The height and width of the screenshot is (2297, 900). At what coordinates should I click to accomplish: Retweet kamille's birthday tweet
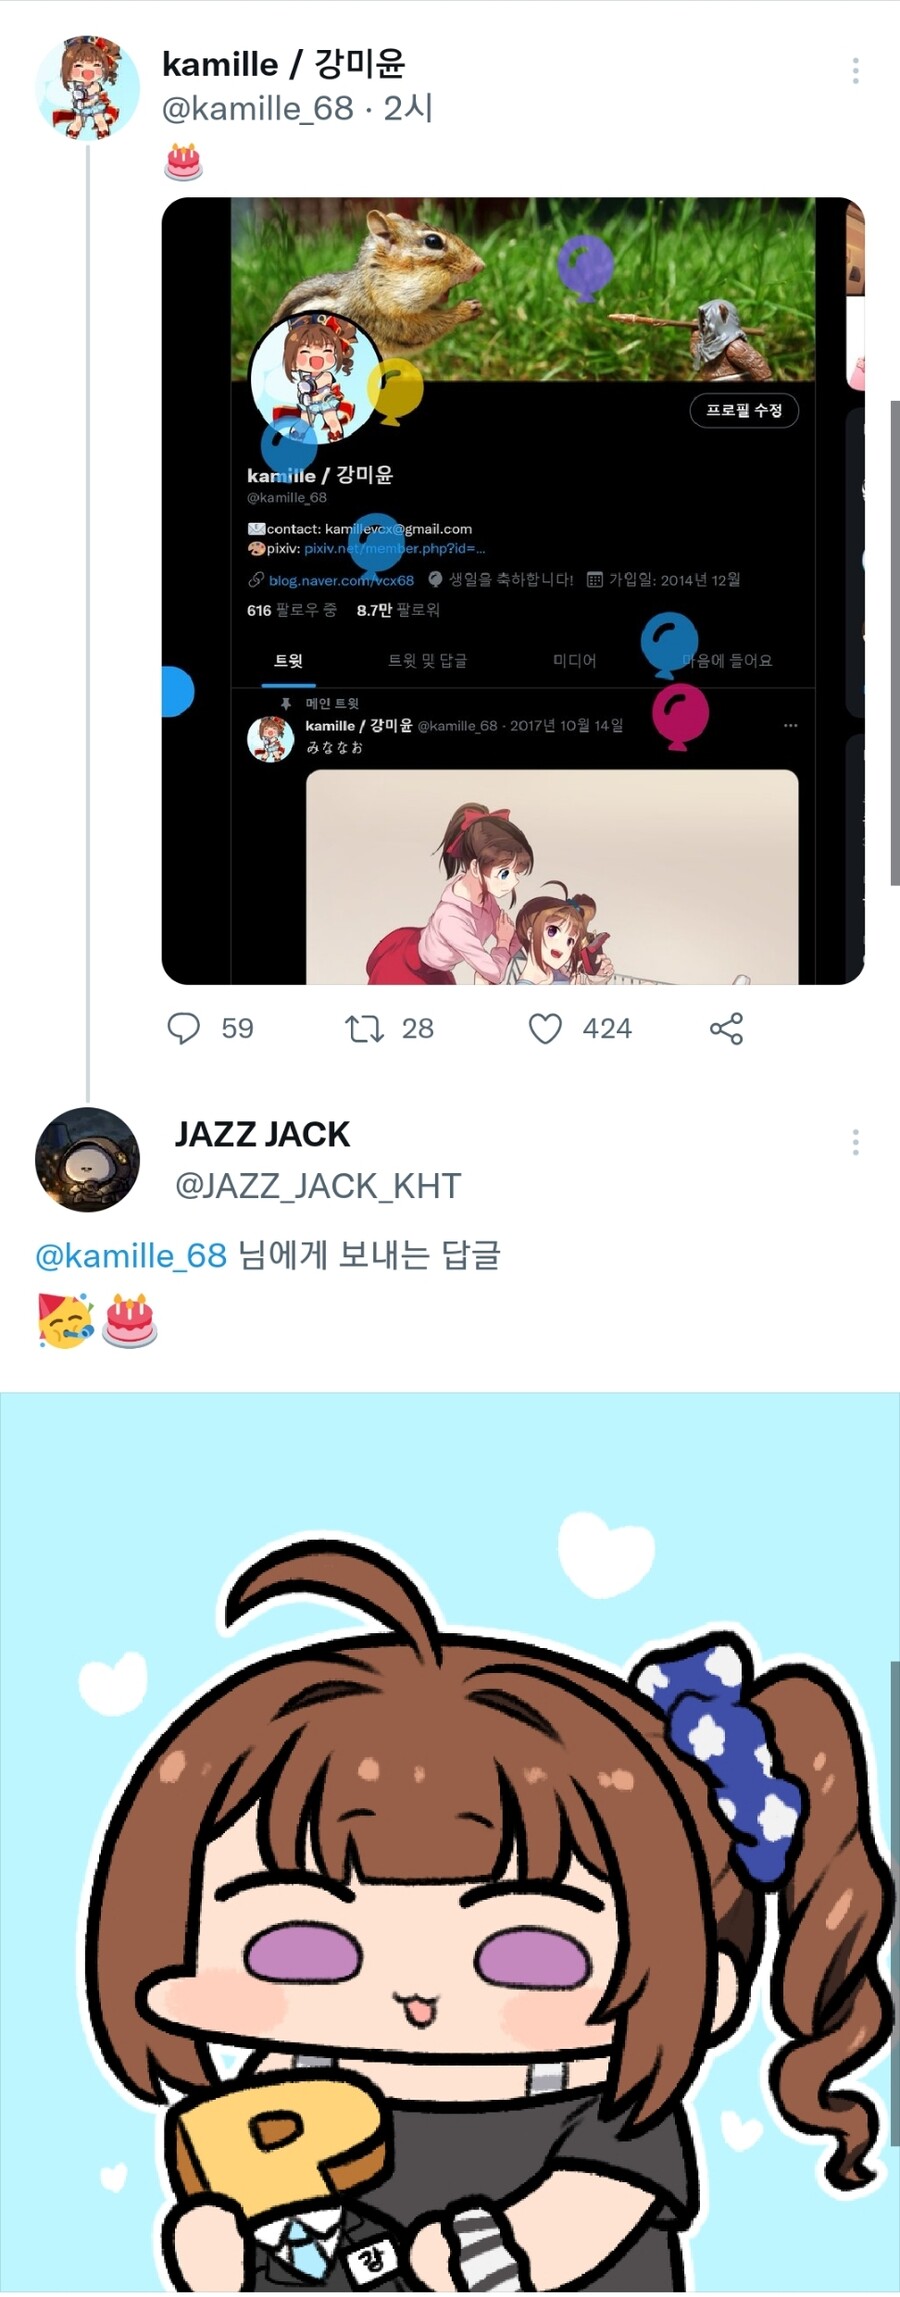[364, 1028]
